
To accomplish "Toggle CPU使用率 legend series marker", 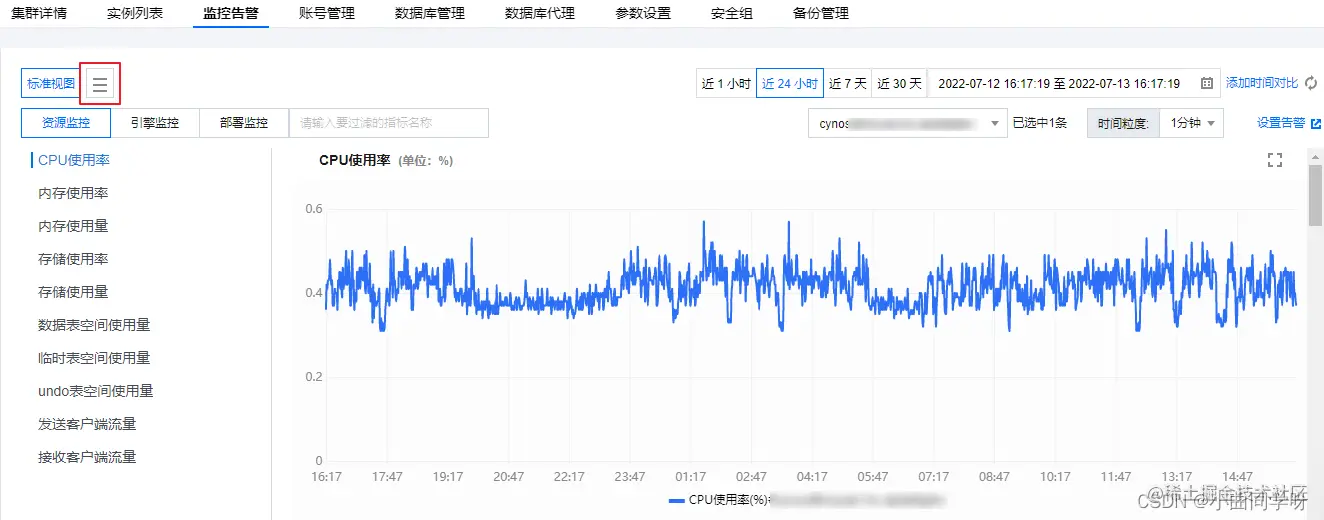I will 676,499.
